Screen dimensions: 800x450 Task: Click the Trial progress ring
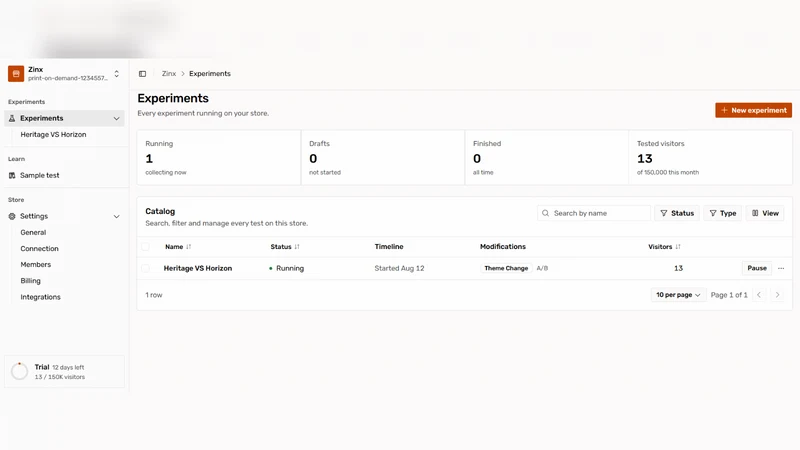pos(19,371)
